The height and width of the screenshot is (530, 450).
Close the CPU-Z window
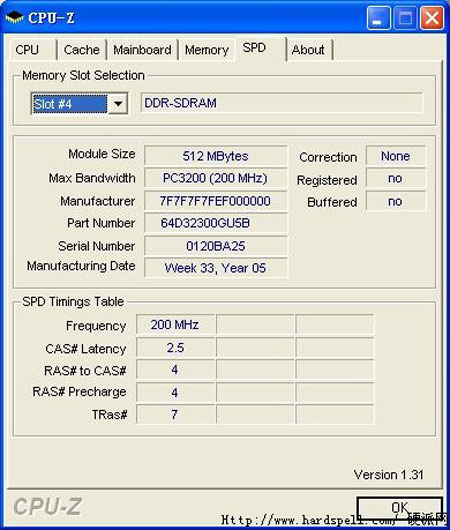(432, 17)
